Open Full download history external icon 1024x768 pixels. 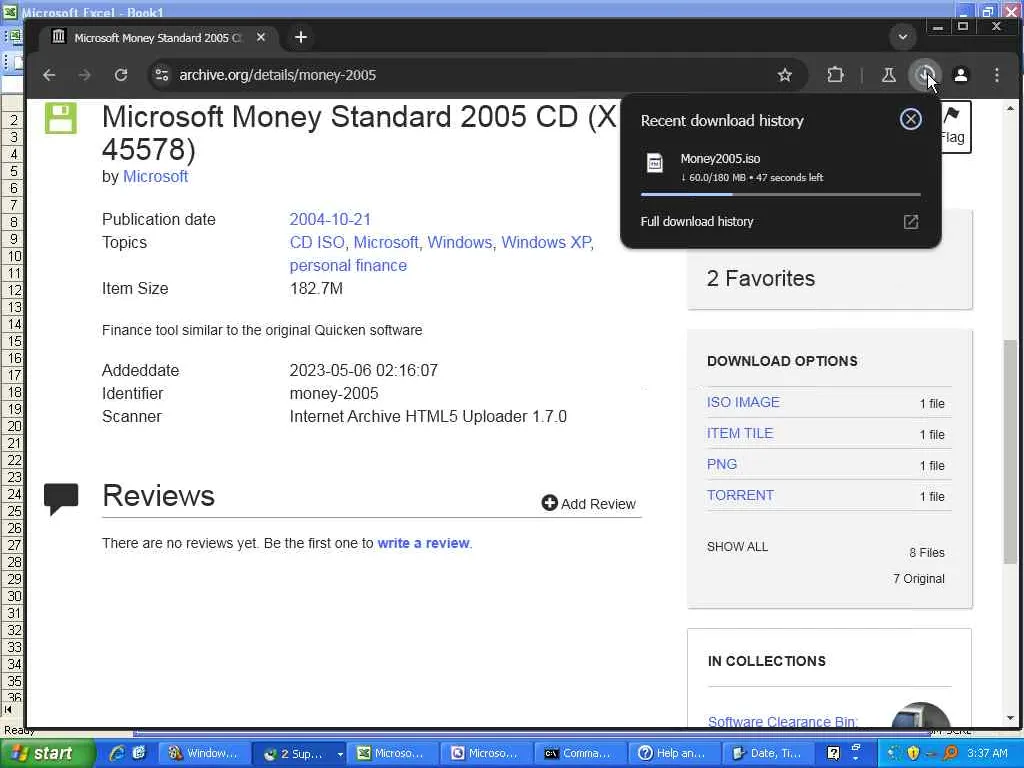(x=910, y=222)
